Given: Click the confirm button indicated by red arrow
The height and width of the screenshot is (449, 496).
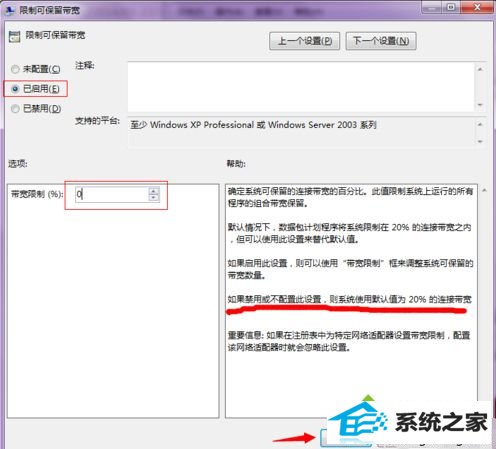Looking at the screenshot, I should click(x=345, y=438).
